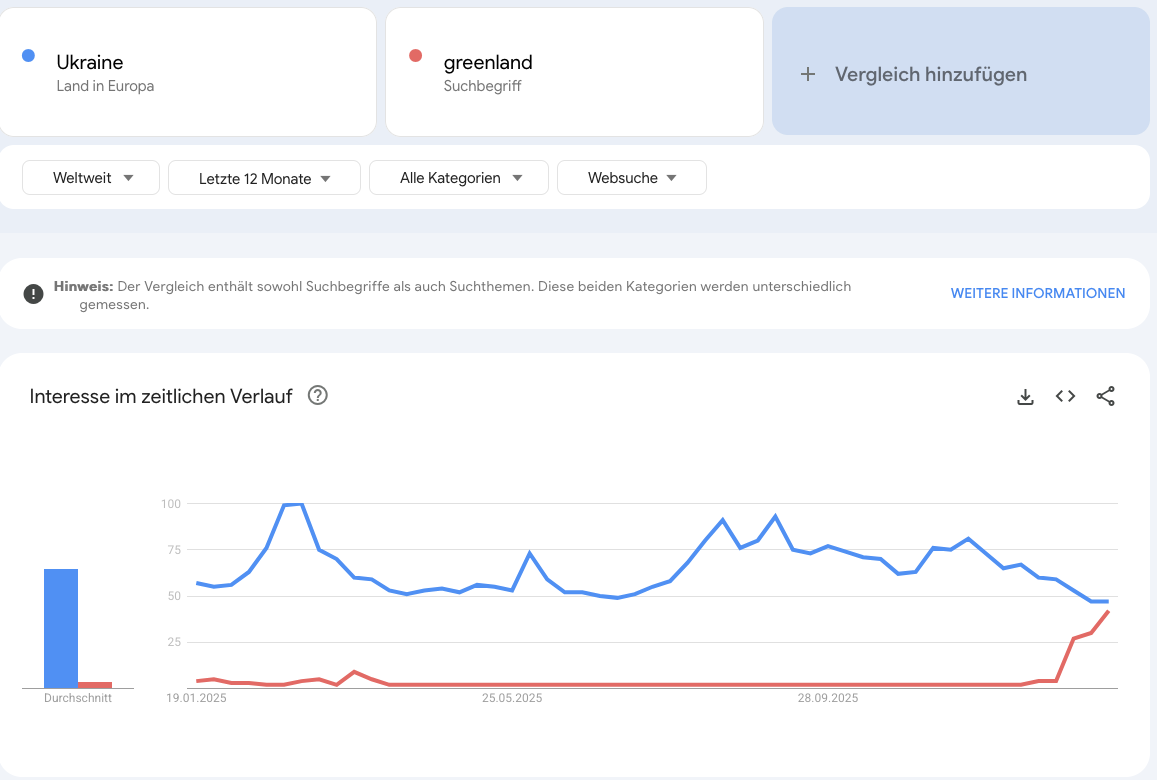Click the blue dot beside Ukraine
1157x780 pixels.
click(29, 56)
